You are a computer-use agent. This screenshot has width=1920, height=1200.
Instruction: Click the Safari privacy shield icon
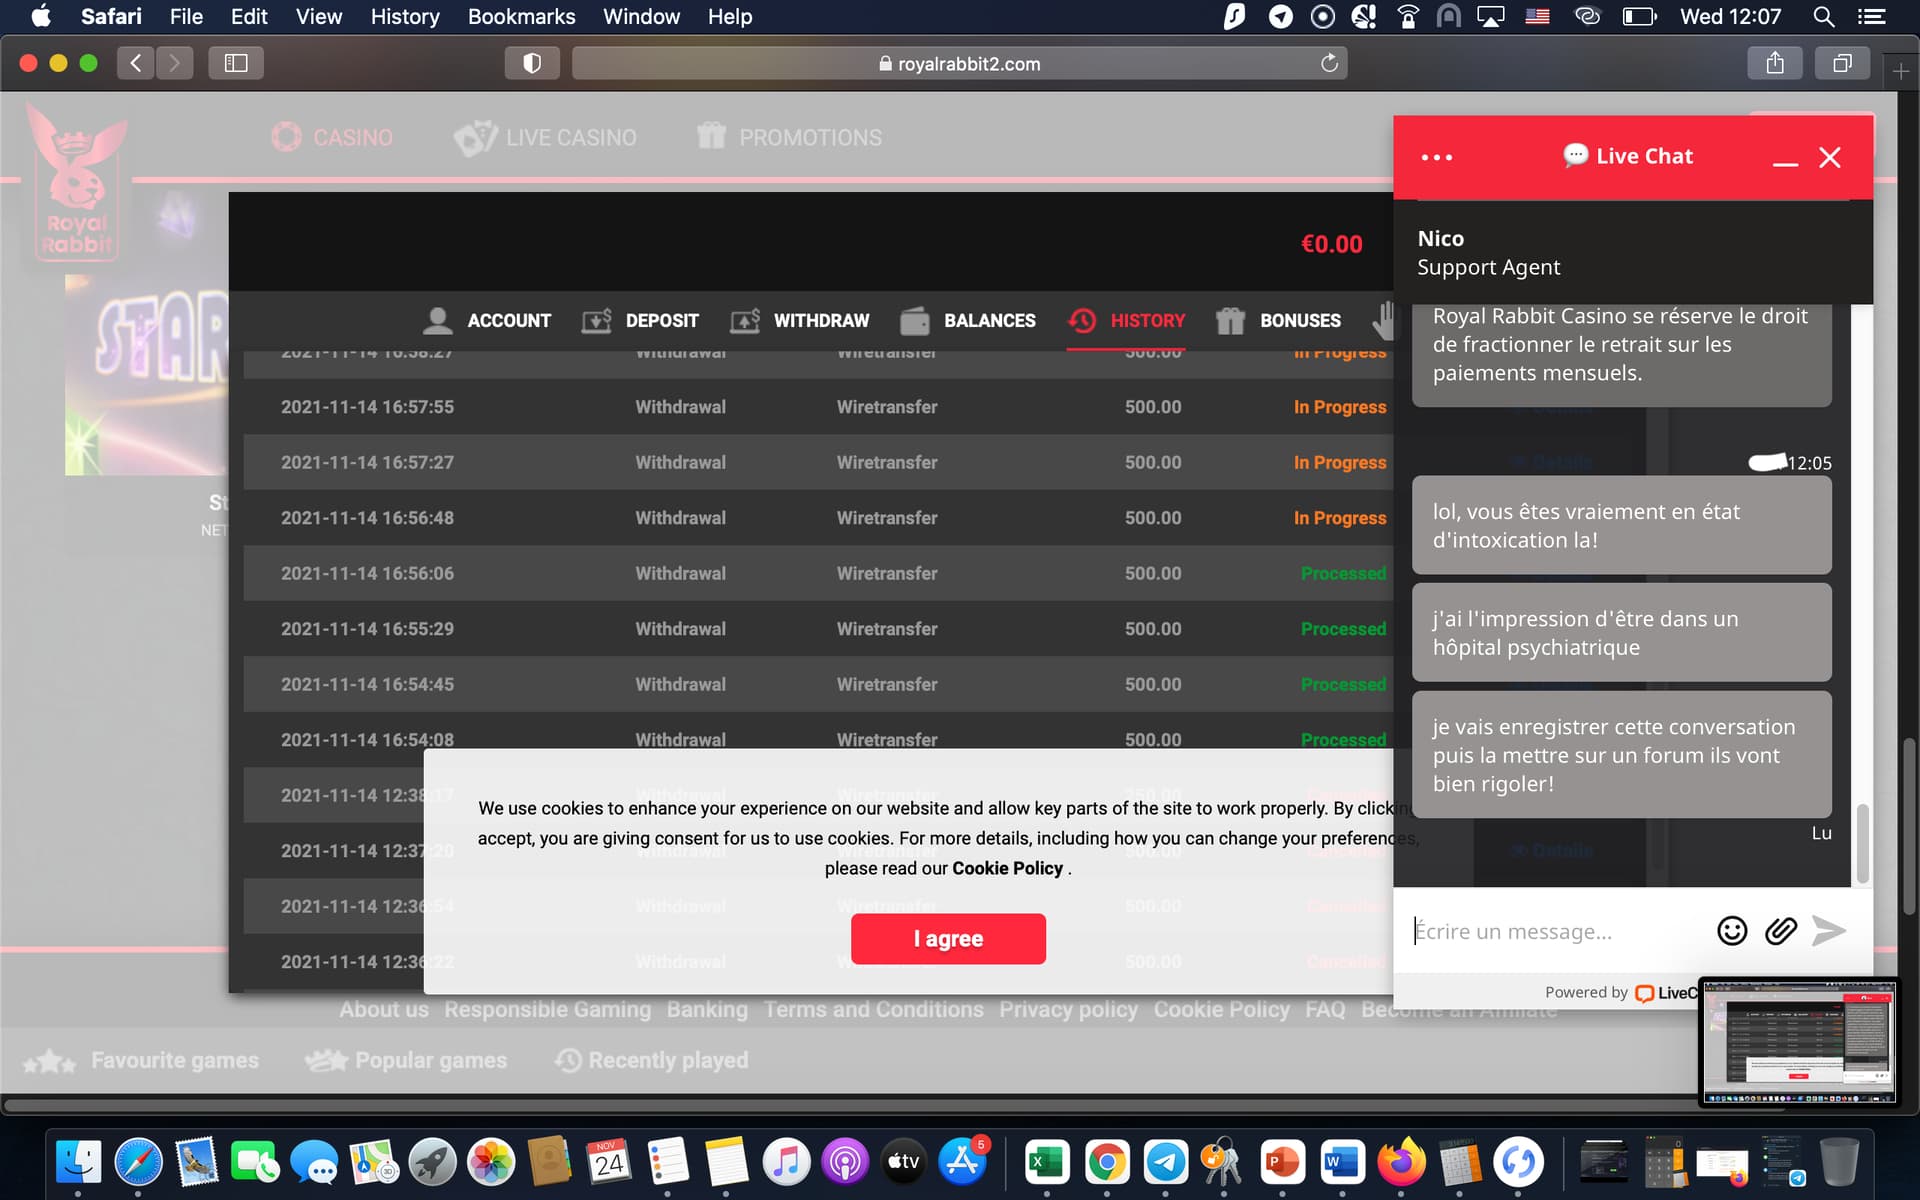point(532,63)
